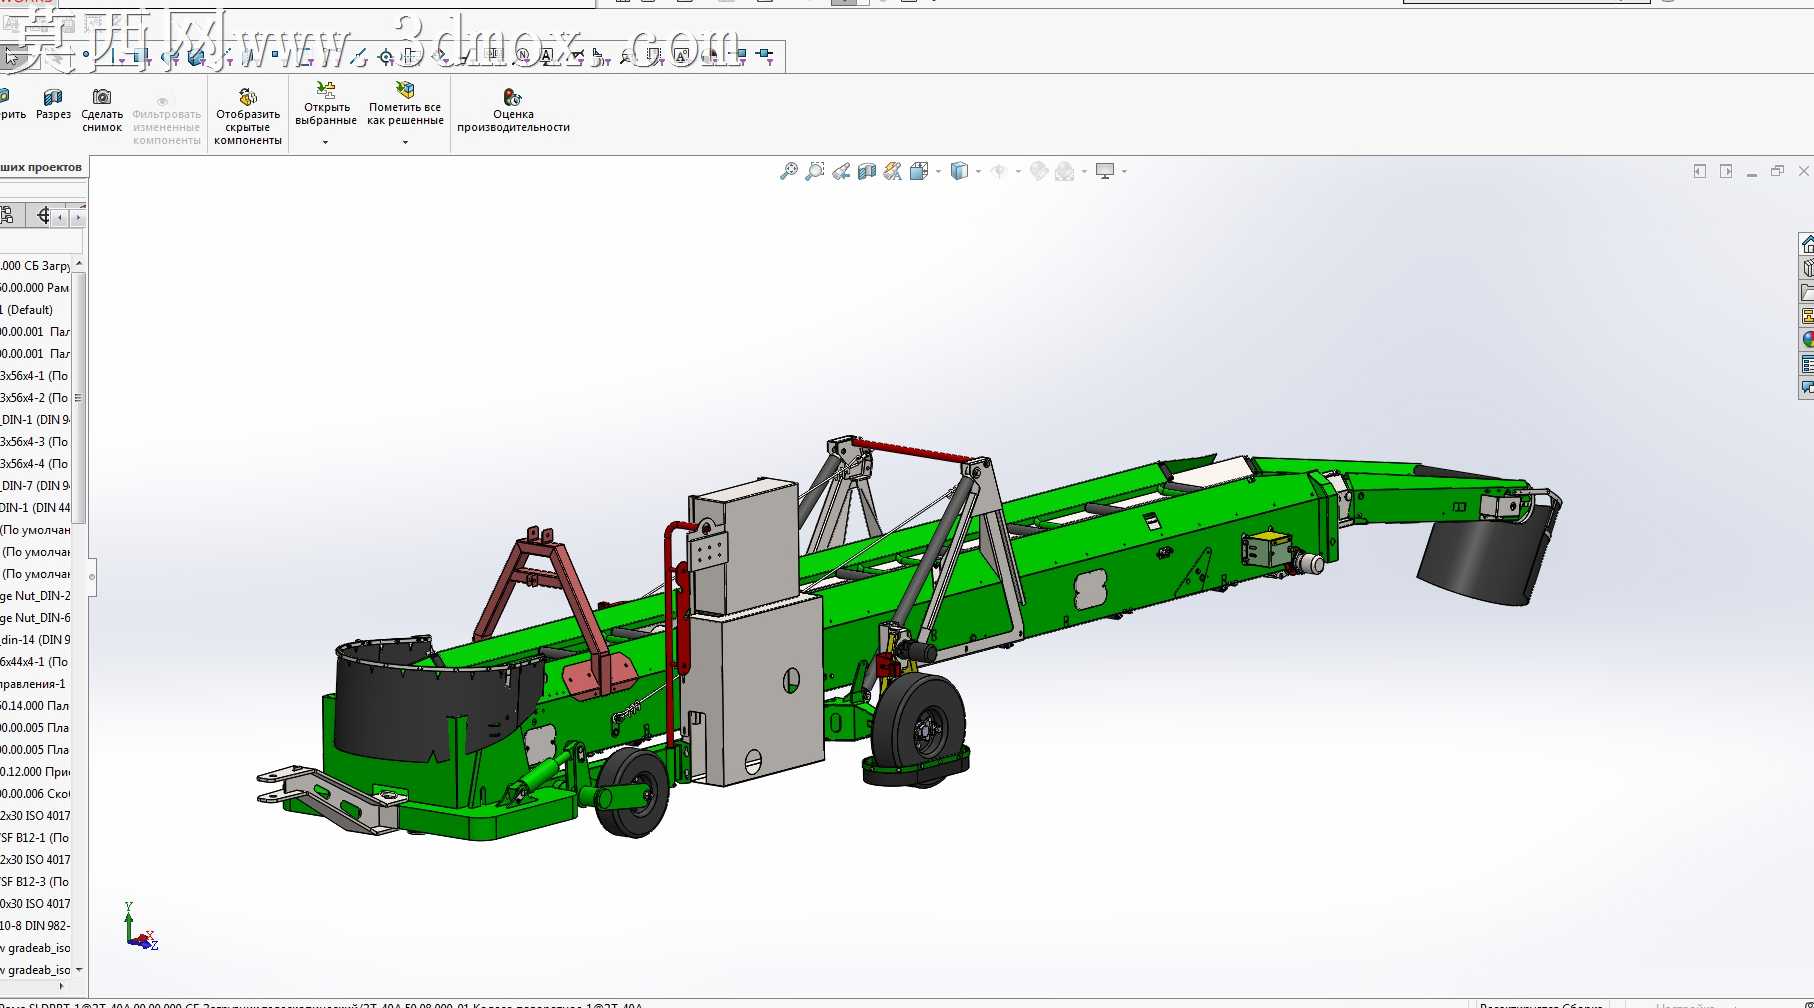The width and height of the screenshot is (1814, 1008).
Task: Select tree row "0.00.006 Ско"
Action: coord(35,794)
